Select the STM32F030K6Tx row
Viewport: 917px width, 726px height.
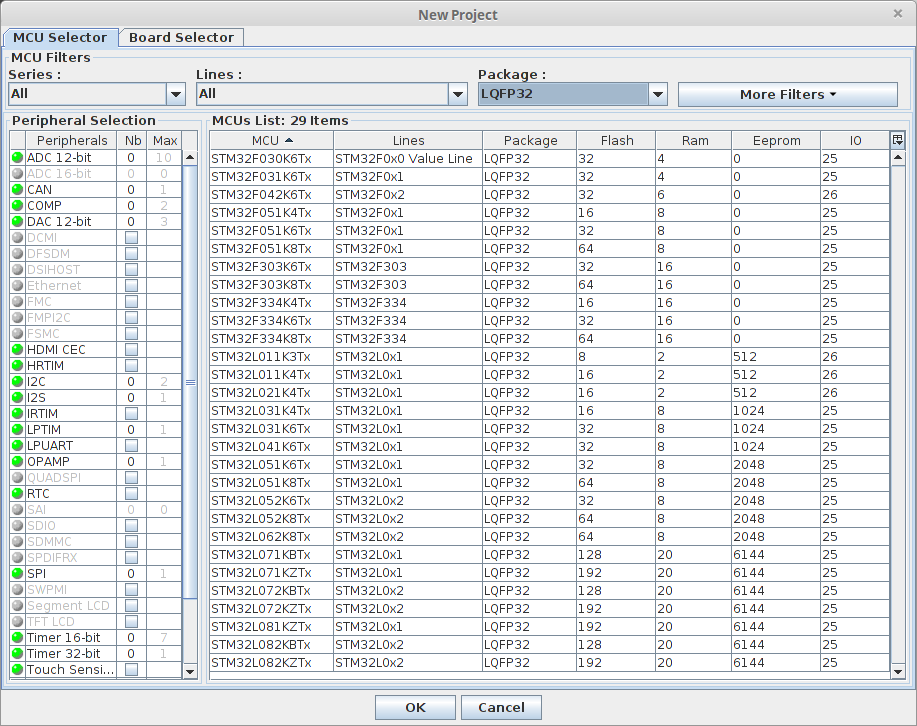(550, 159)
